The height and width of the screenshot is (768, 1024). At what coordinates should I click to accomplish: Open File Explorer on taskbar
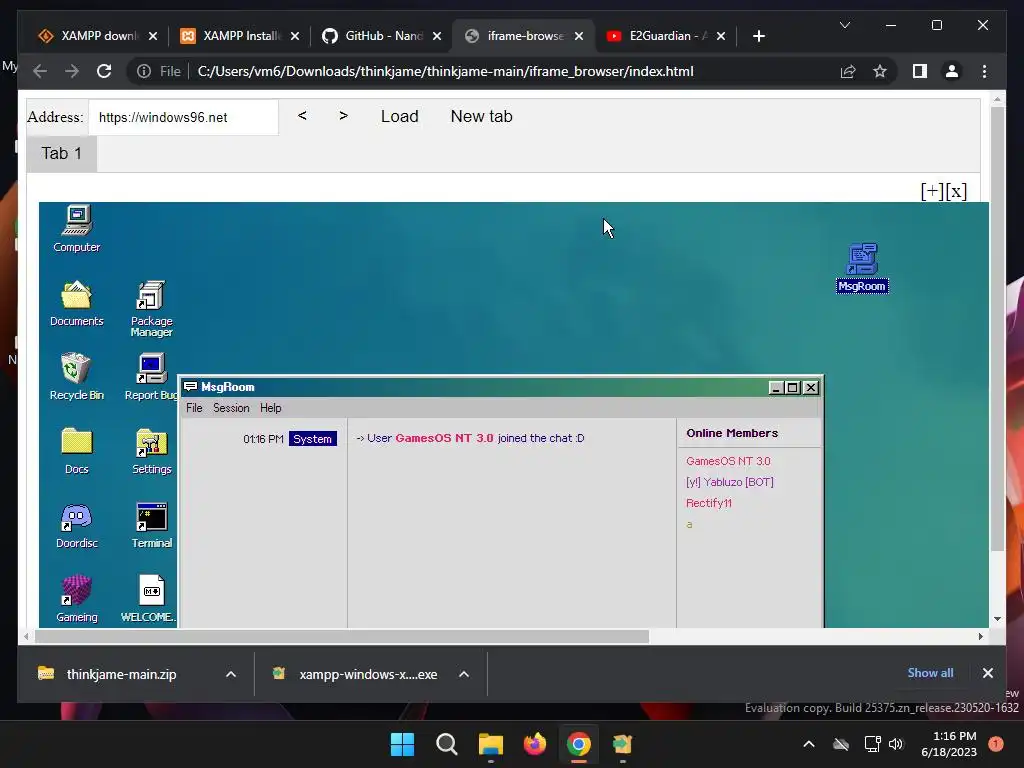pyautogui.click(x=490, y=744)
